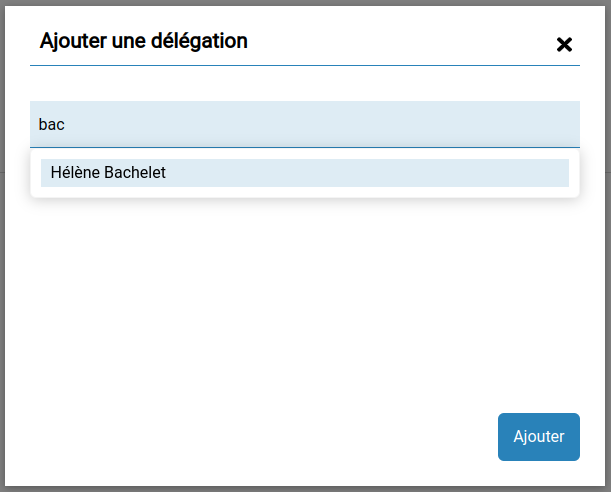Add the delegation using the Ajouter button

[538, 437]
